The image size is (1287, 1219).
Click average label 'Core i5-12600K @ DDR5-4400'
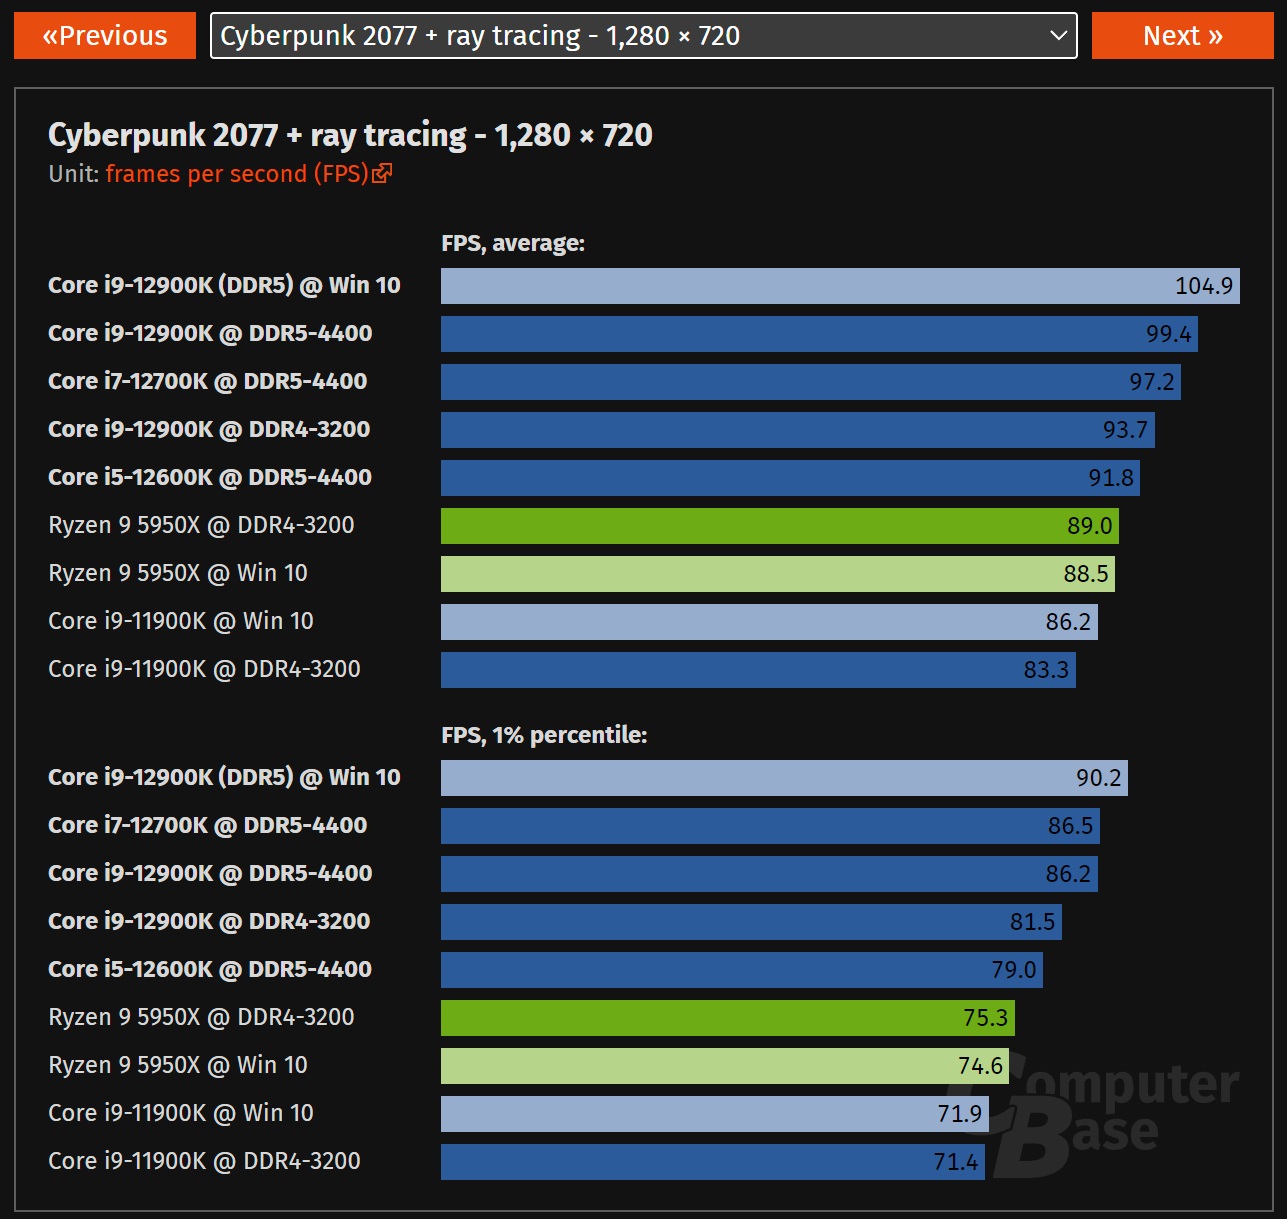[x=210, y=478]
